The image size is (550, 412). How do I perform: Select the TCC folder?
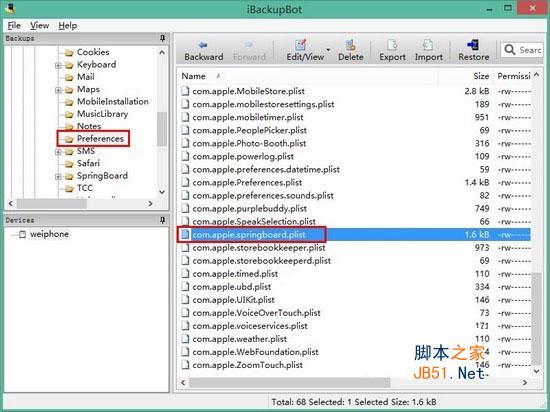tap(85, 188)
